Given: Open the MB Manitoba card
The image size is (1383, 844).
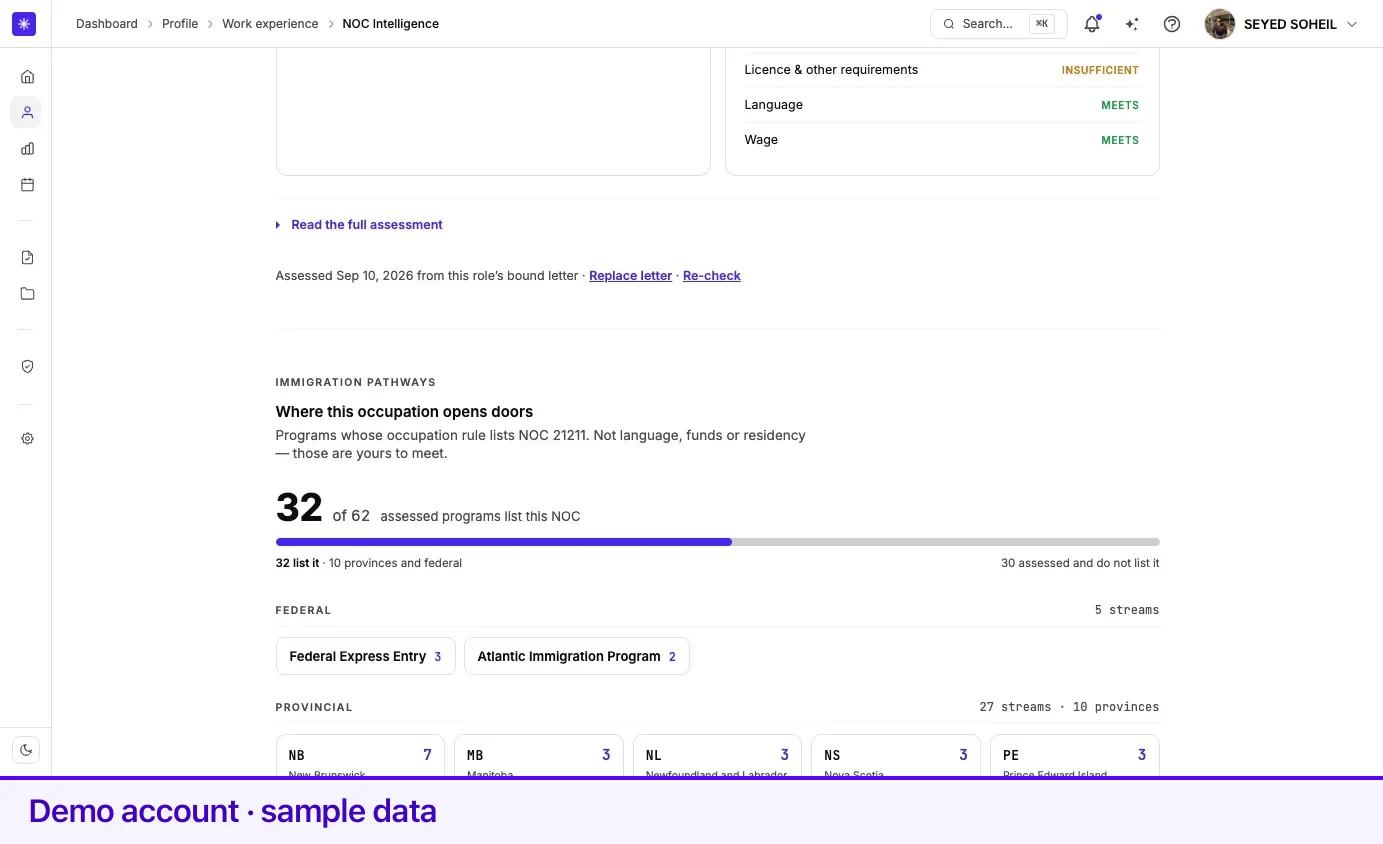Looking at the screenshot, I should coord(538,757).
